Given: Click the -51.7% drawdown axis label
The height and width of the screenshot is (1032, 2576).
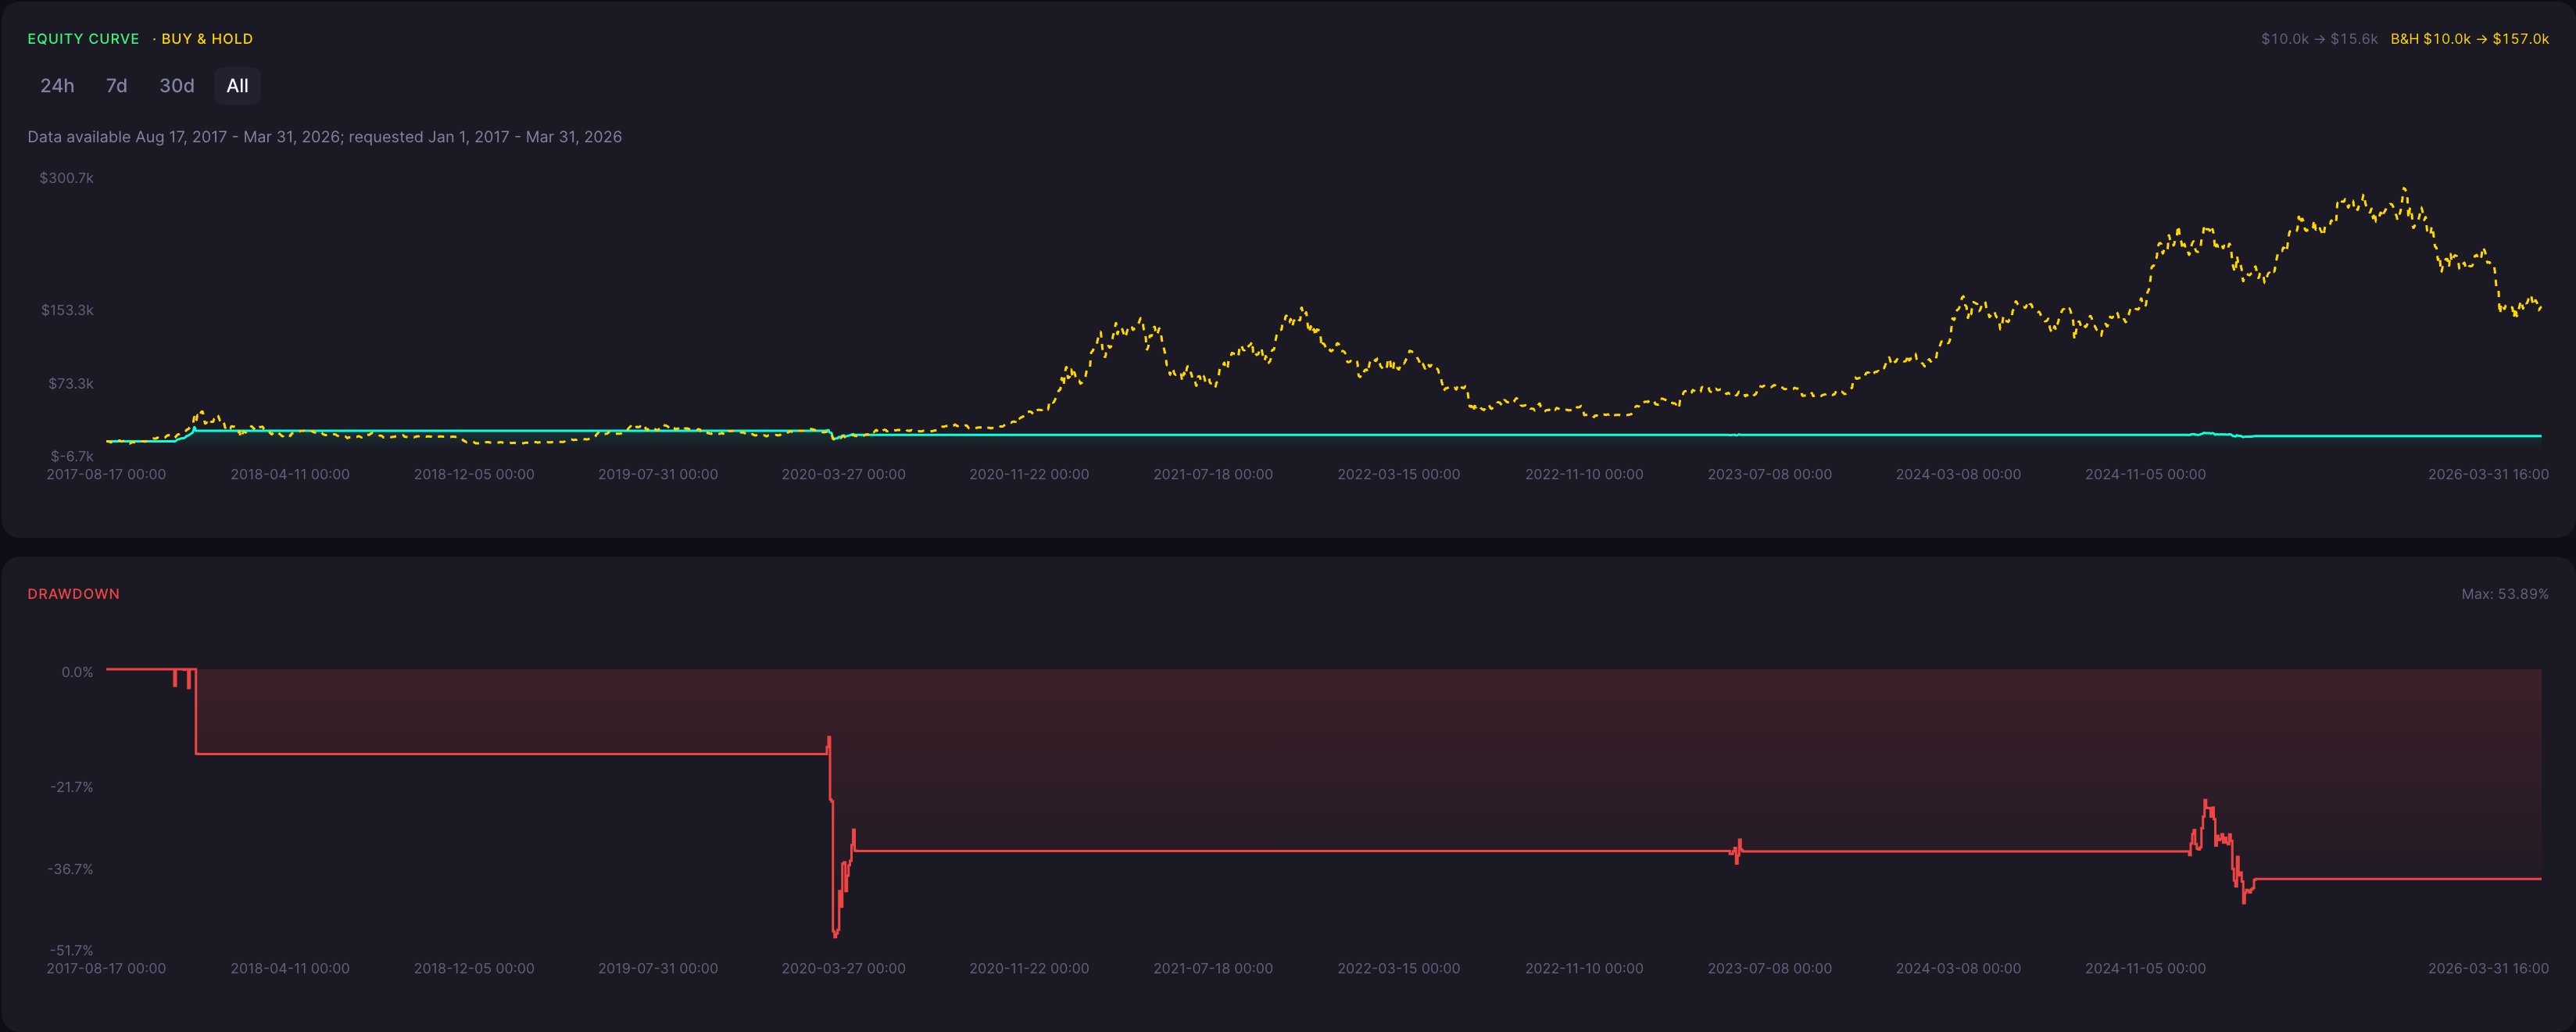Looking at the screenshot, I should [x=72, y=950].
